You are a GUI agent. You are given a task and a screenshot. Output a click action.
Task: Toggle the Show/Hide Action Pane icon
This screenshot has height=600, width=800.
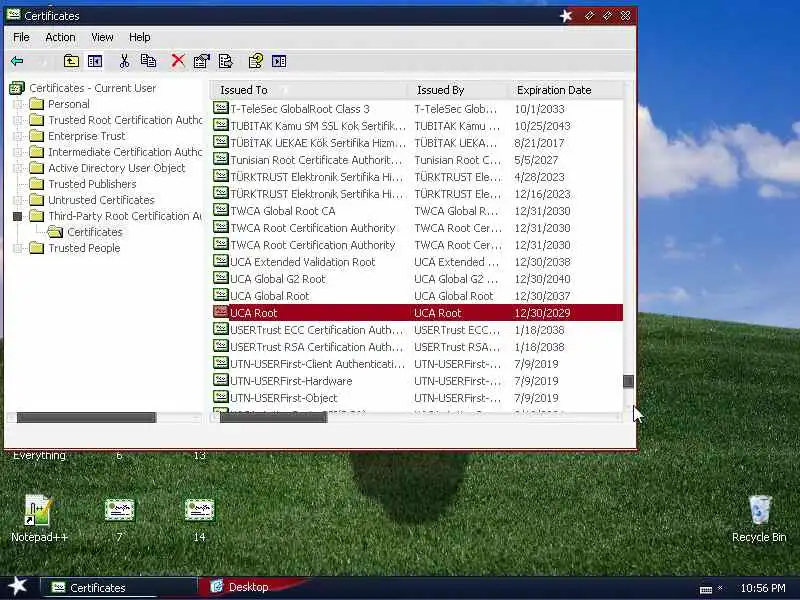coord(279,62)
